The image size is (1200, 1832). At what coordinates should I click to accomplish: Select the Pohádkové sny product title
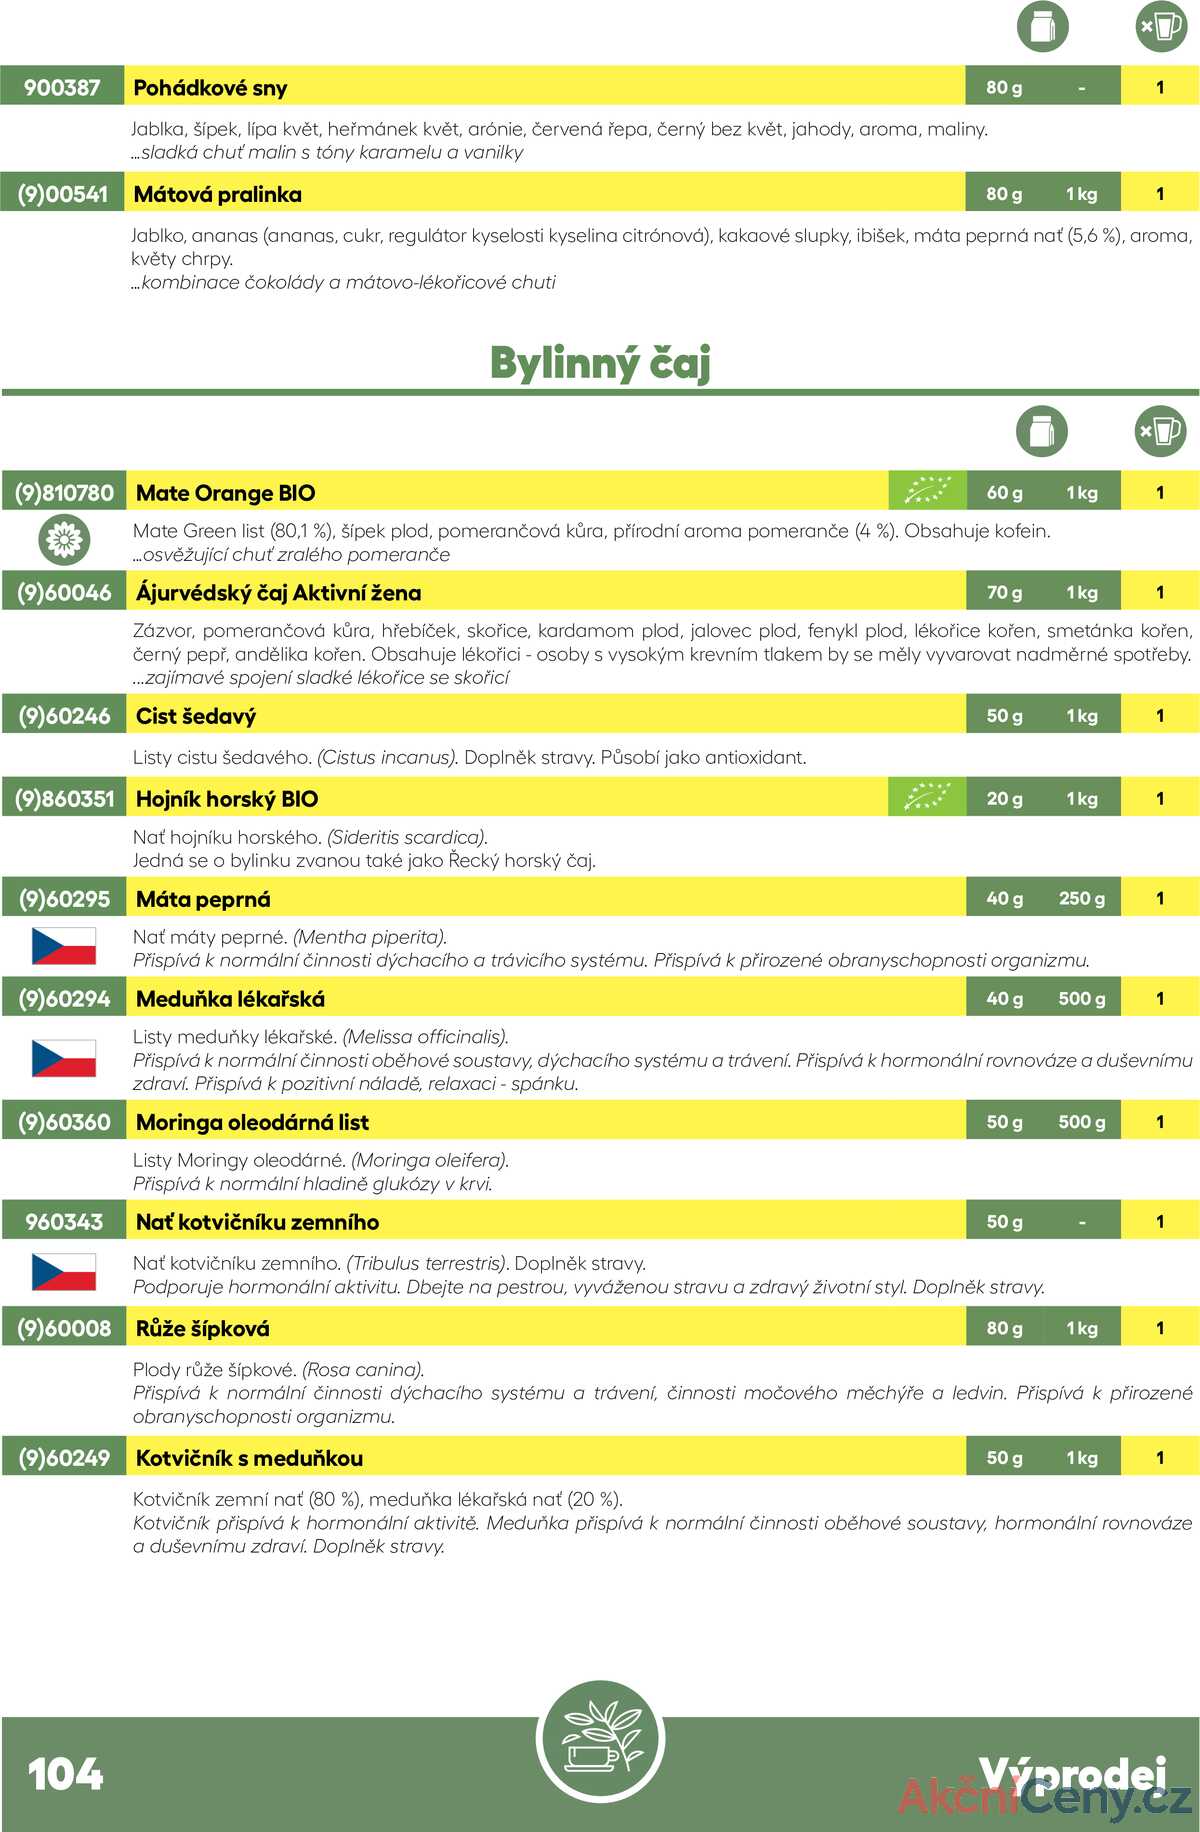210,88
